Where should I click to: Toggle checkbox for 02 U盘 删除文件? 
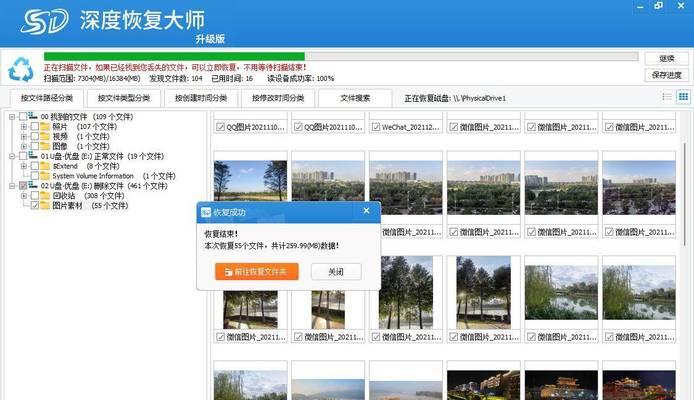(23, 186)
